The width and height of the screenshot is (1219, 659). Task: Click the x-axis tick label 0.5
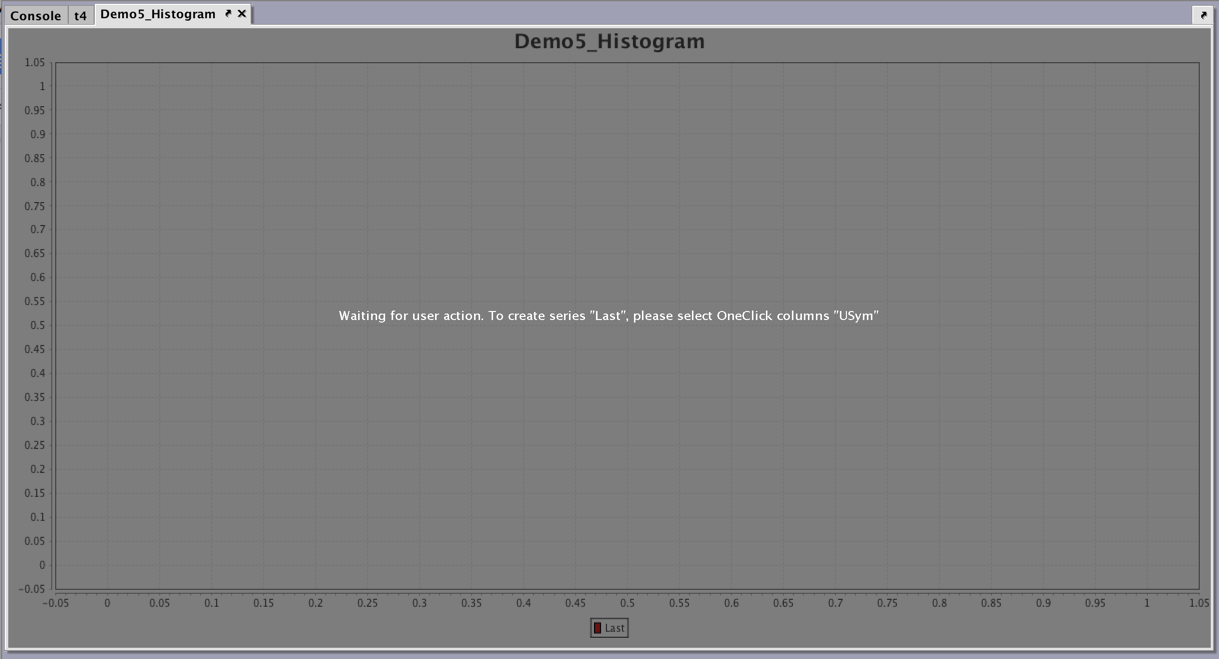[x=627, y=603]
